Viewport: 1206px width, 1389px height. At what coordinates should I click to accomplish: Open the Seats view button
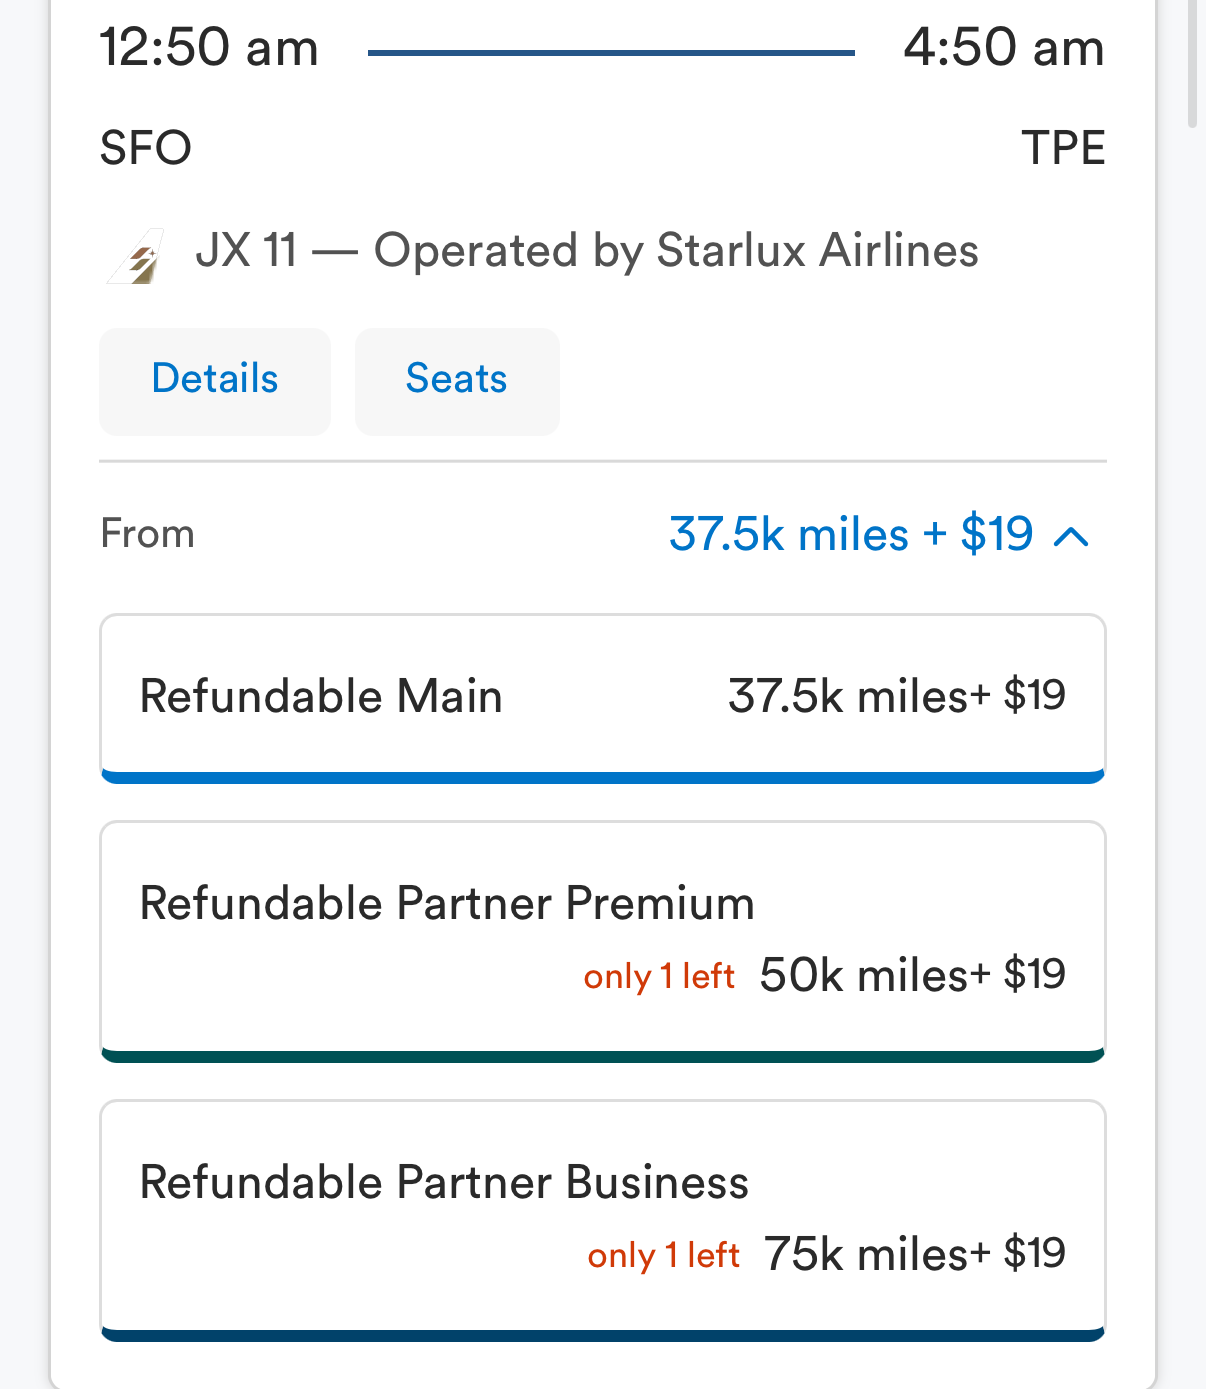[x=457, y=380]
